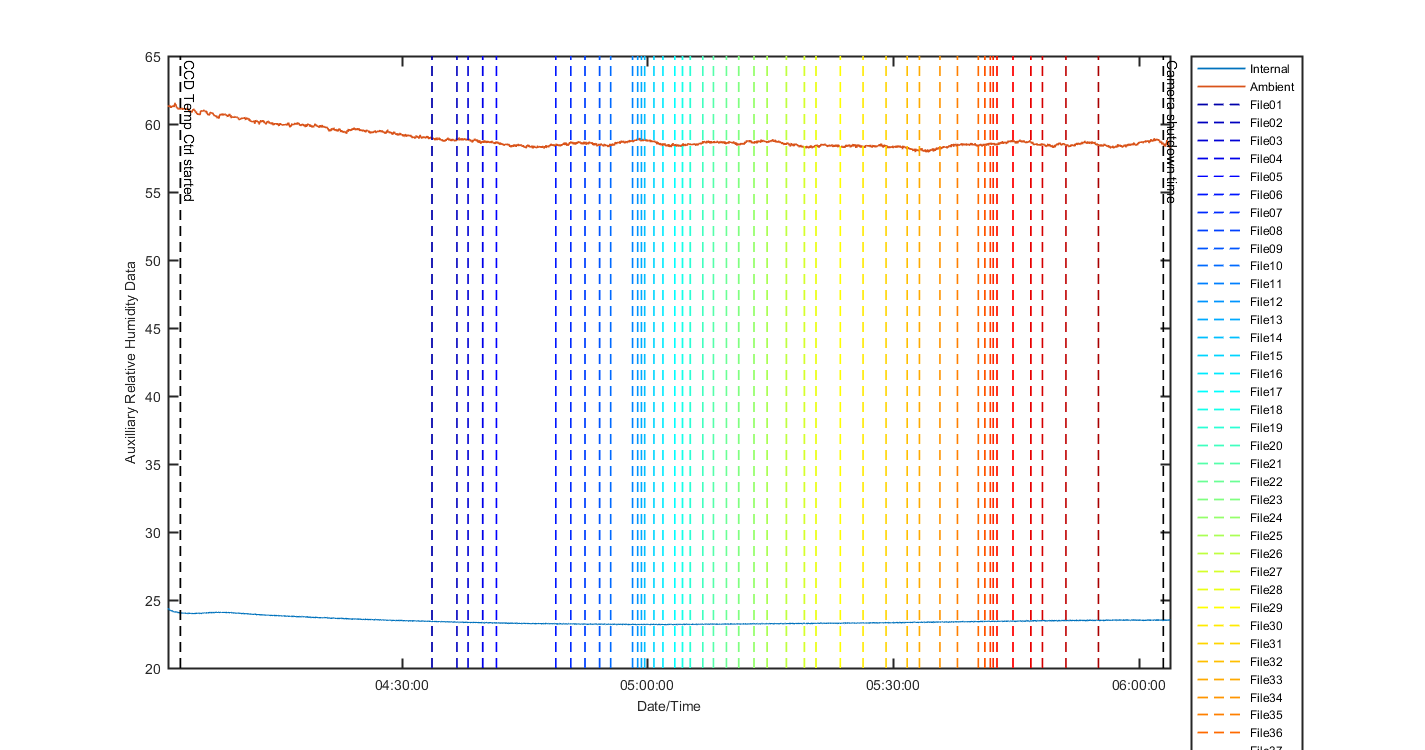Click the File25 legend entry
The width and height of the screenshot is (1425, 750).
tap(1241, 536)
